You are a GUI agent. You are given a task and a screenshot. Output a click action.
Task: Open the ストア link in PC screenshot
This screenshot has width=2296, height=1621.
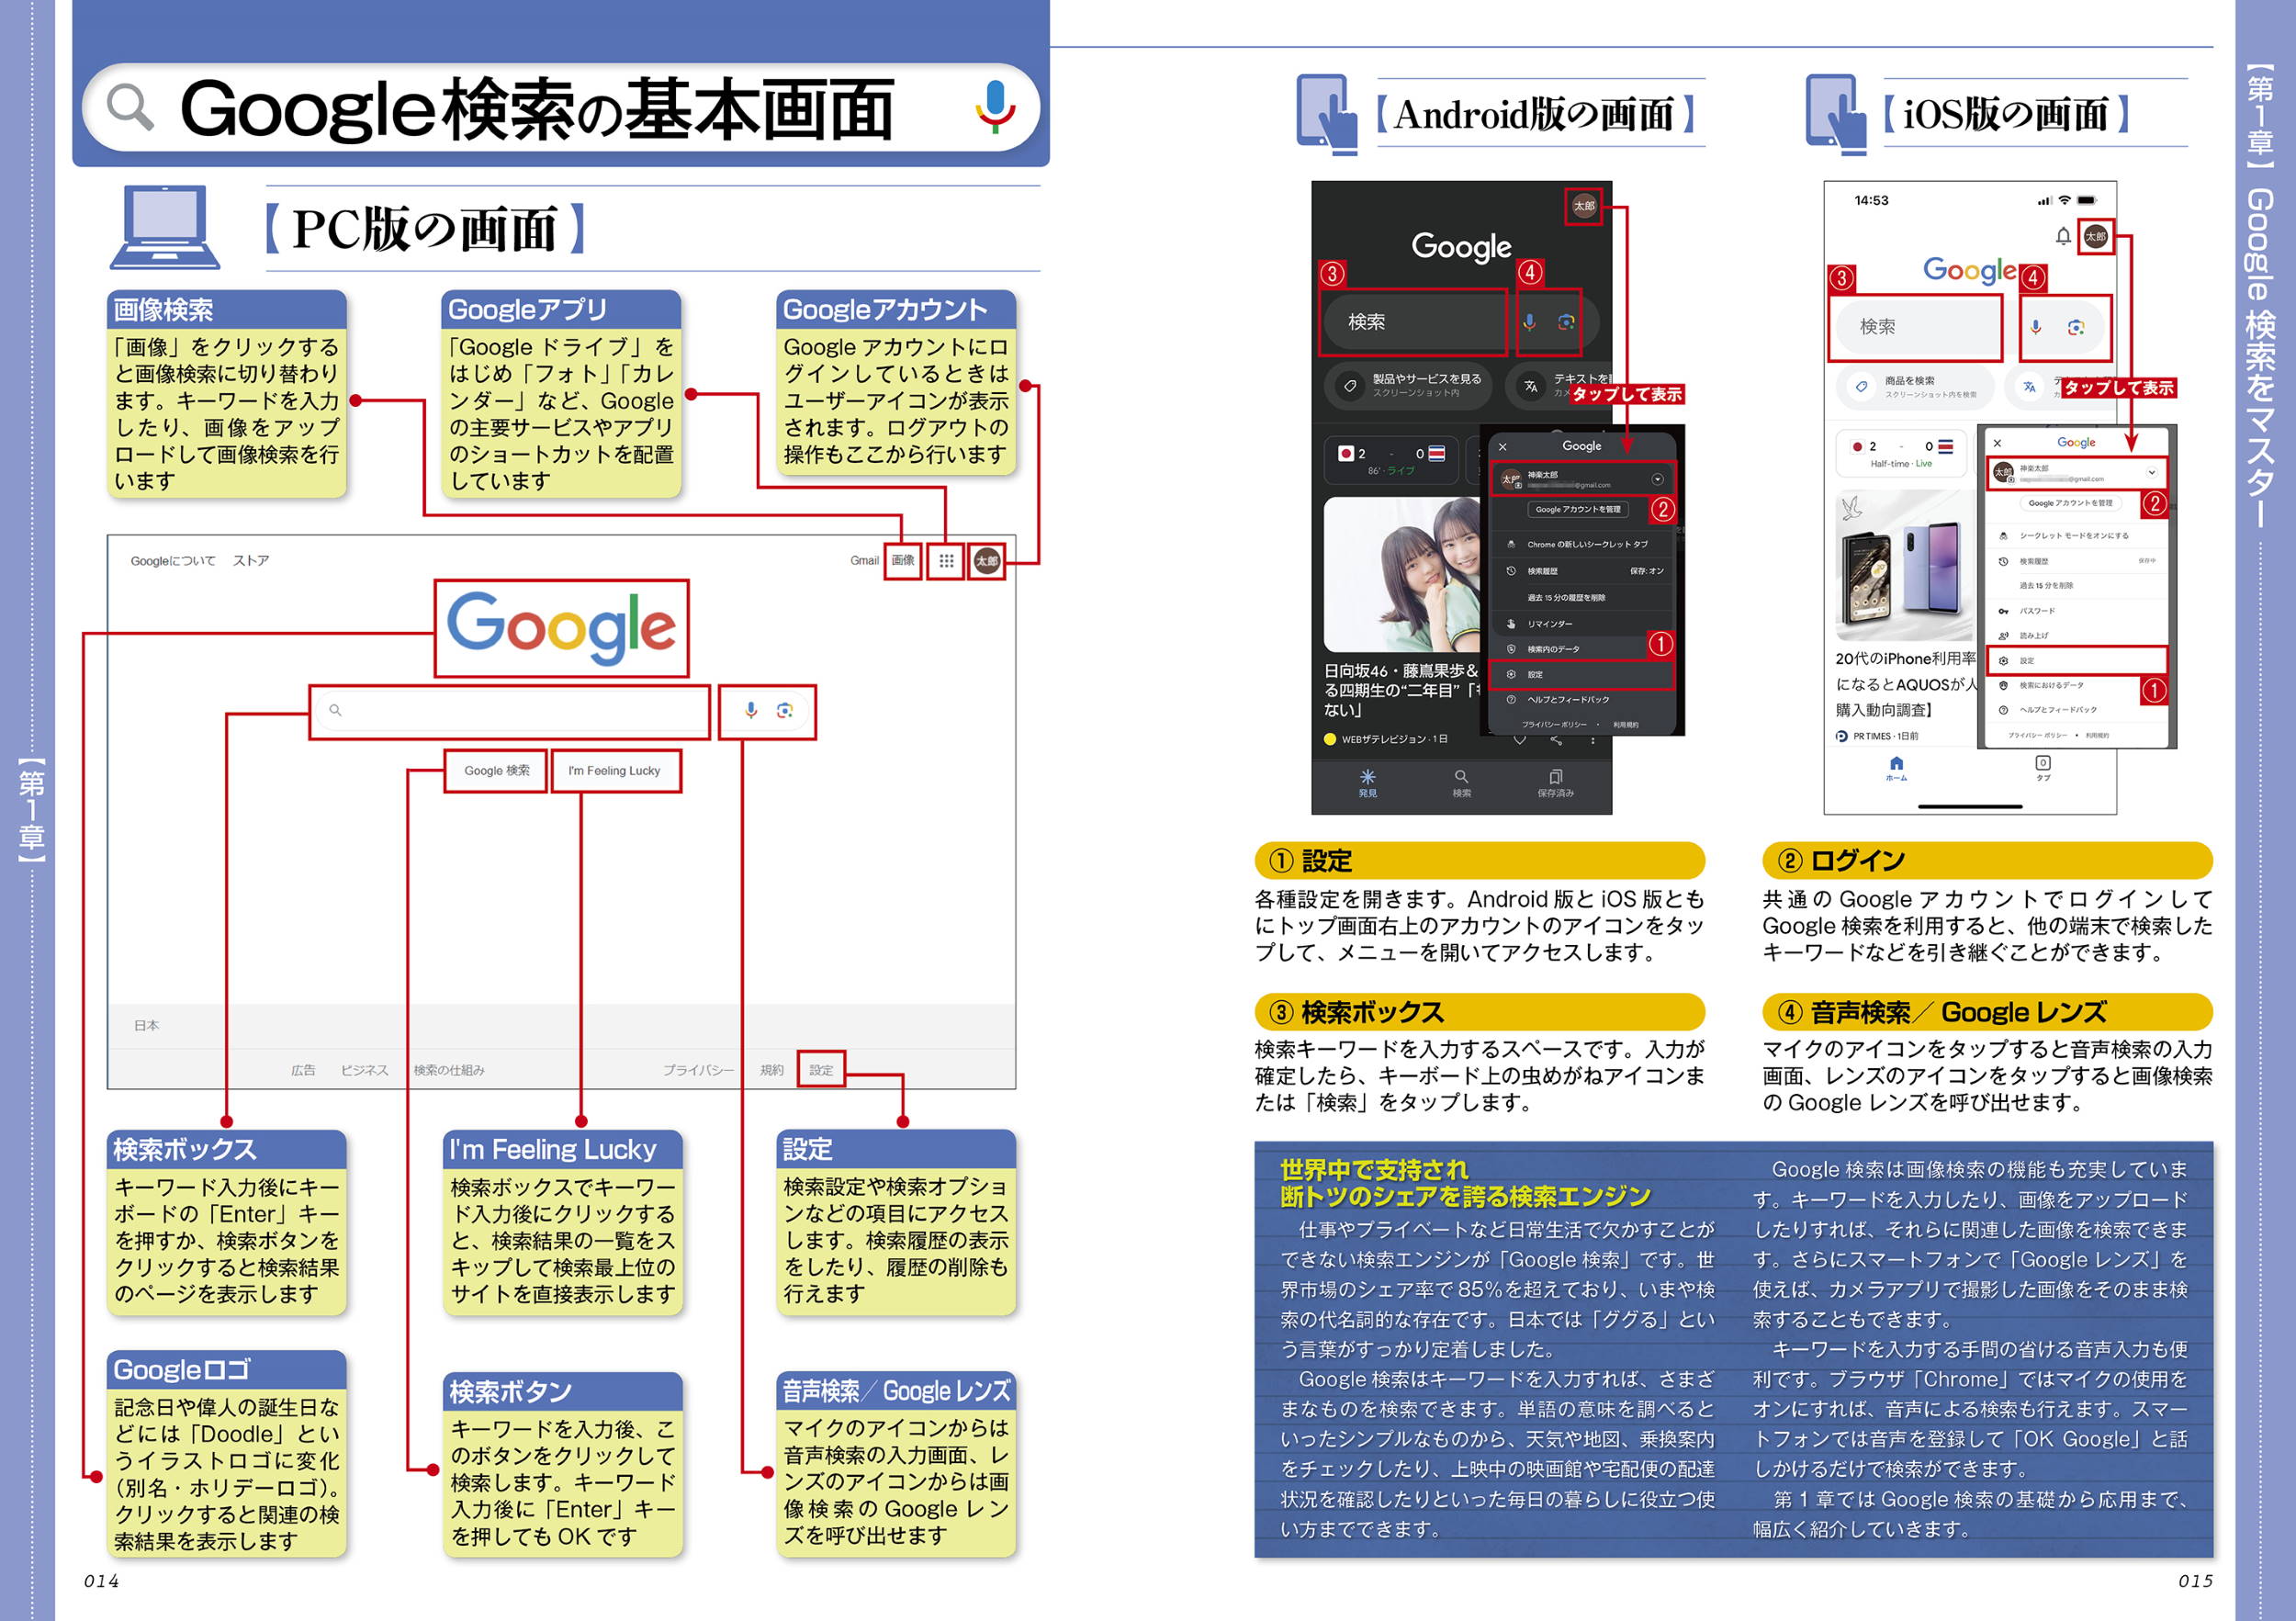(251, 560)
